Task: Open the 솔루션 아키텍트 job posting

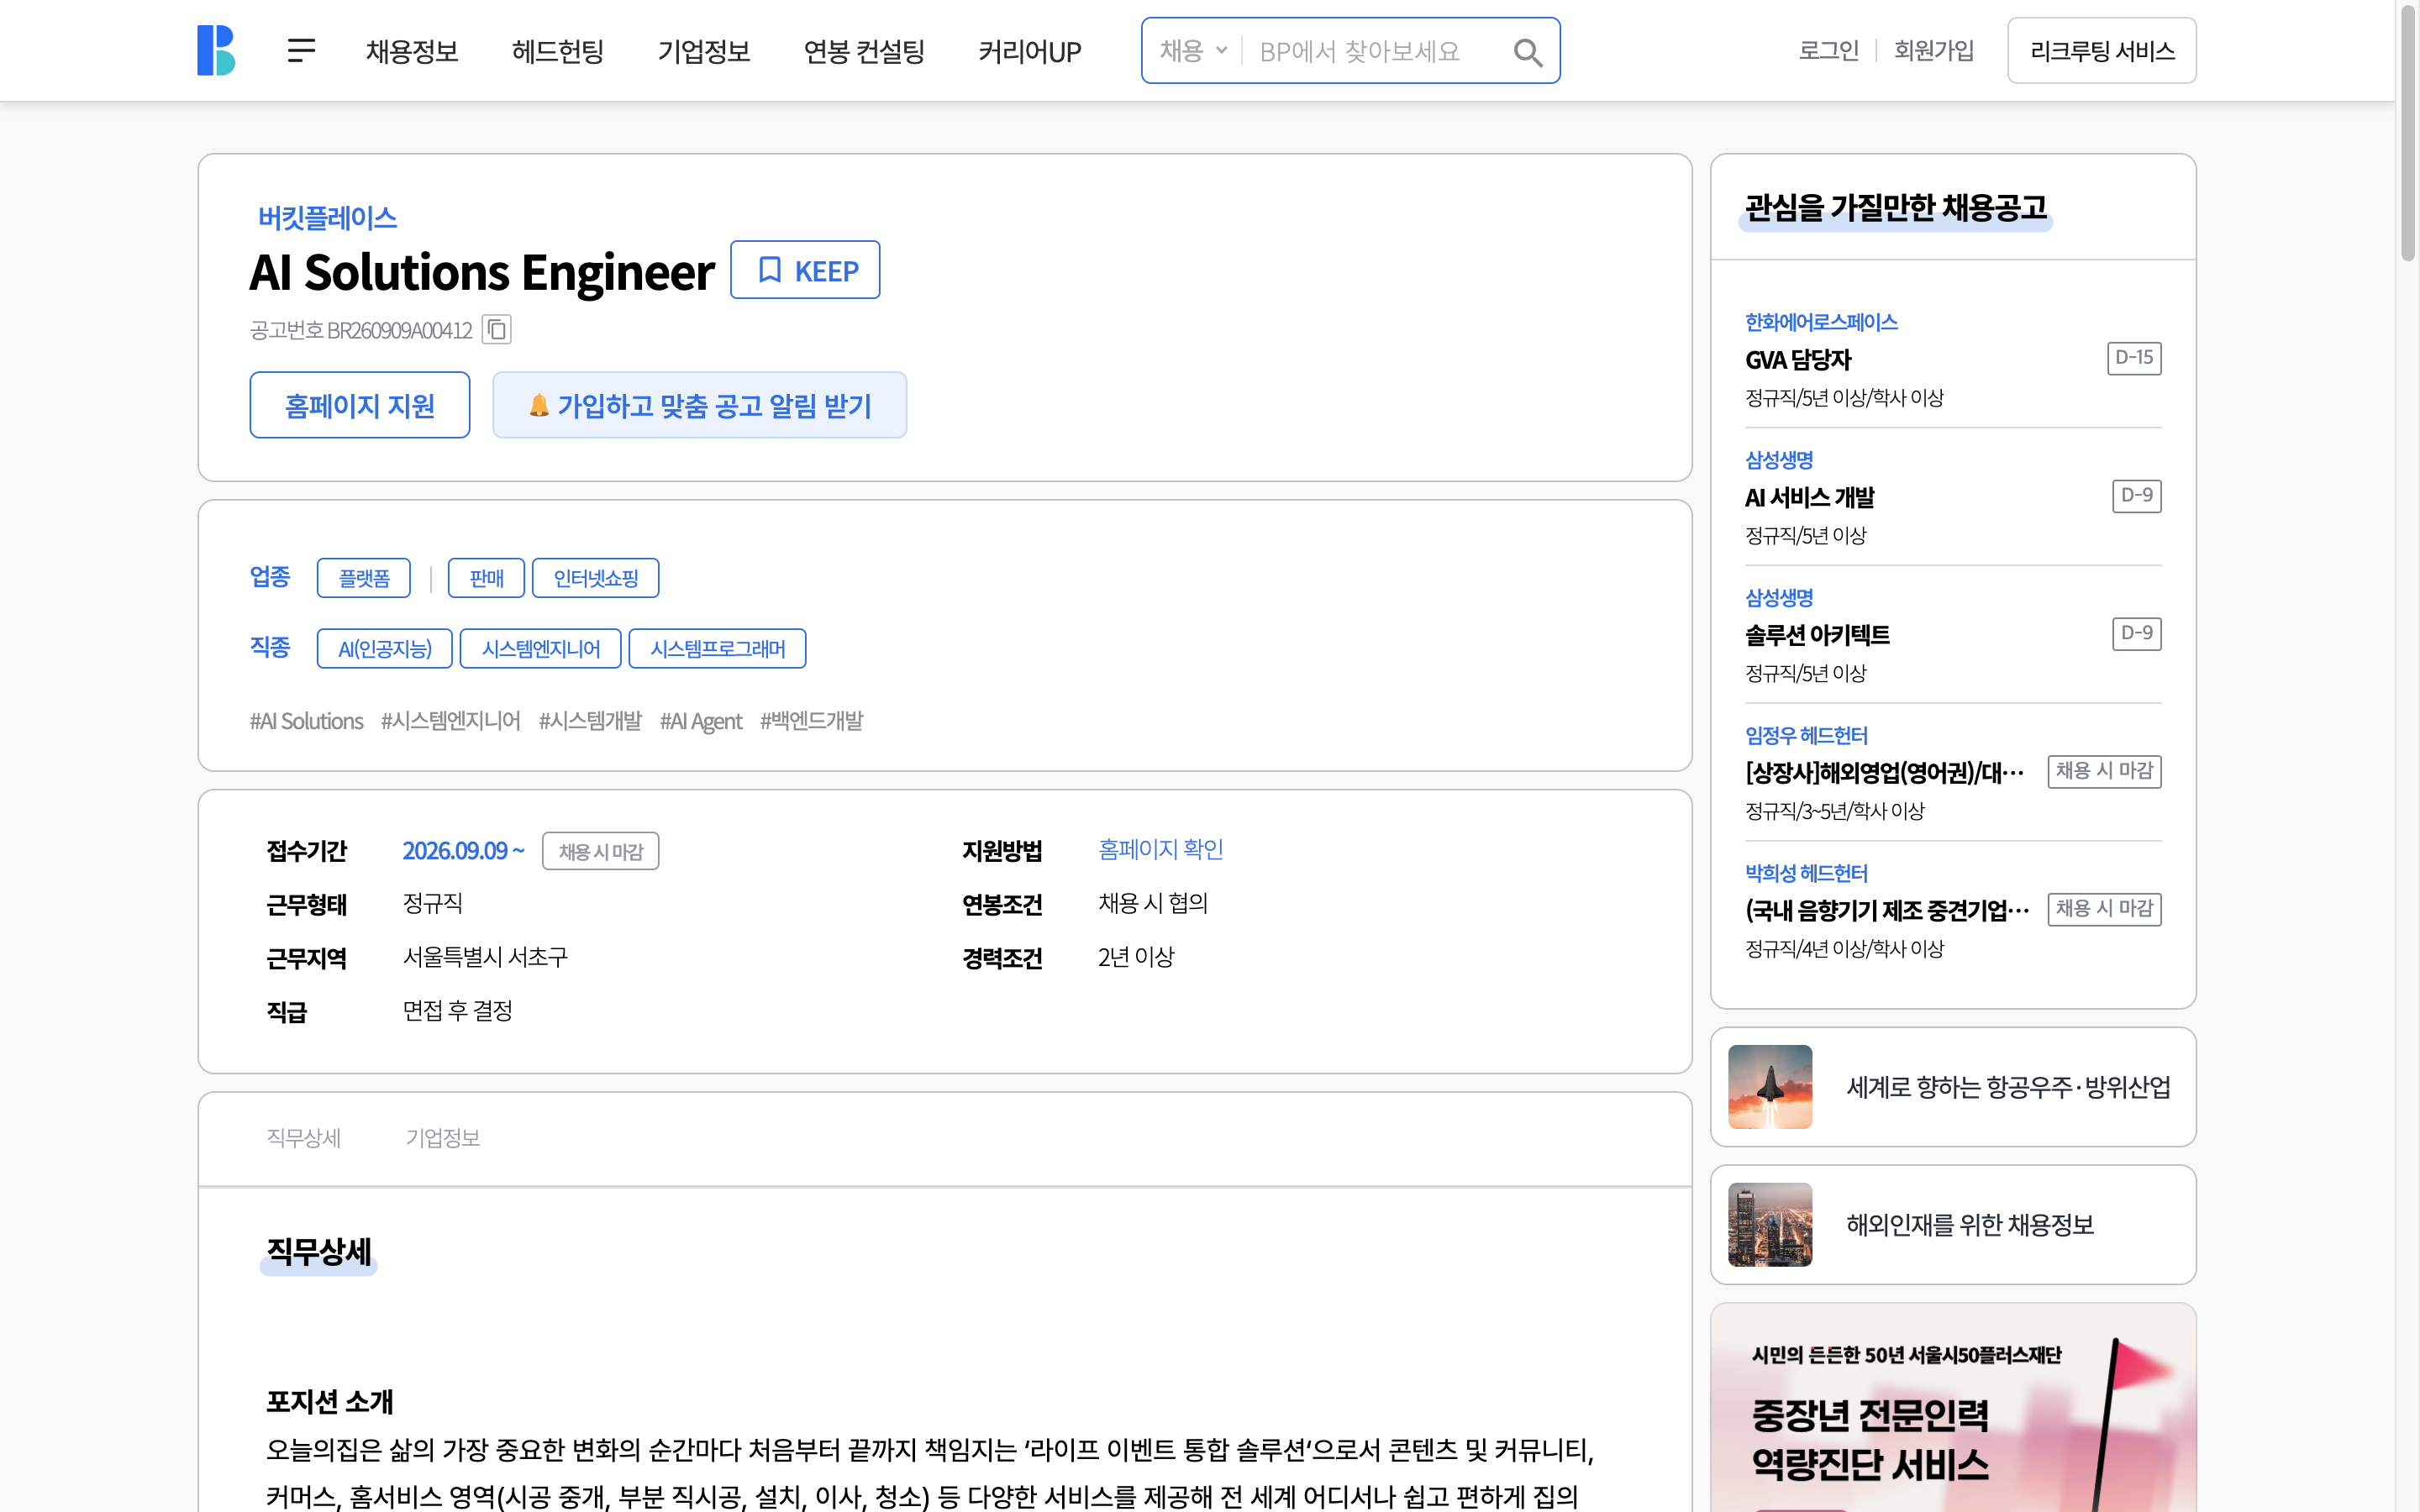Action: [1817, 635]
